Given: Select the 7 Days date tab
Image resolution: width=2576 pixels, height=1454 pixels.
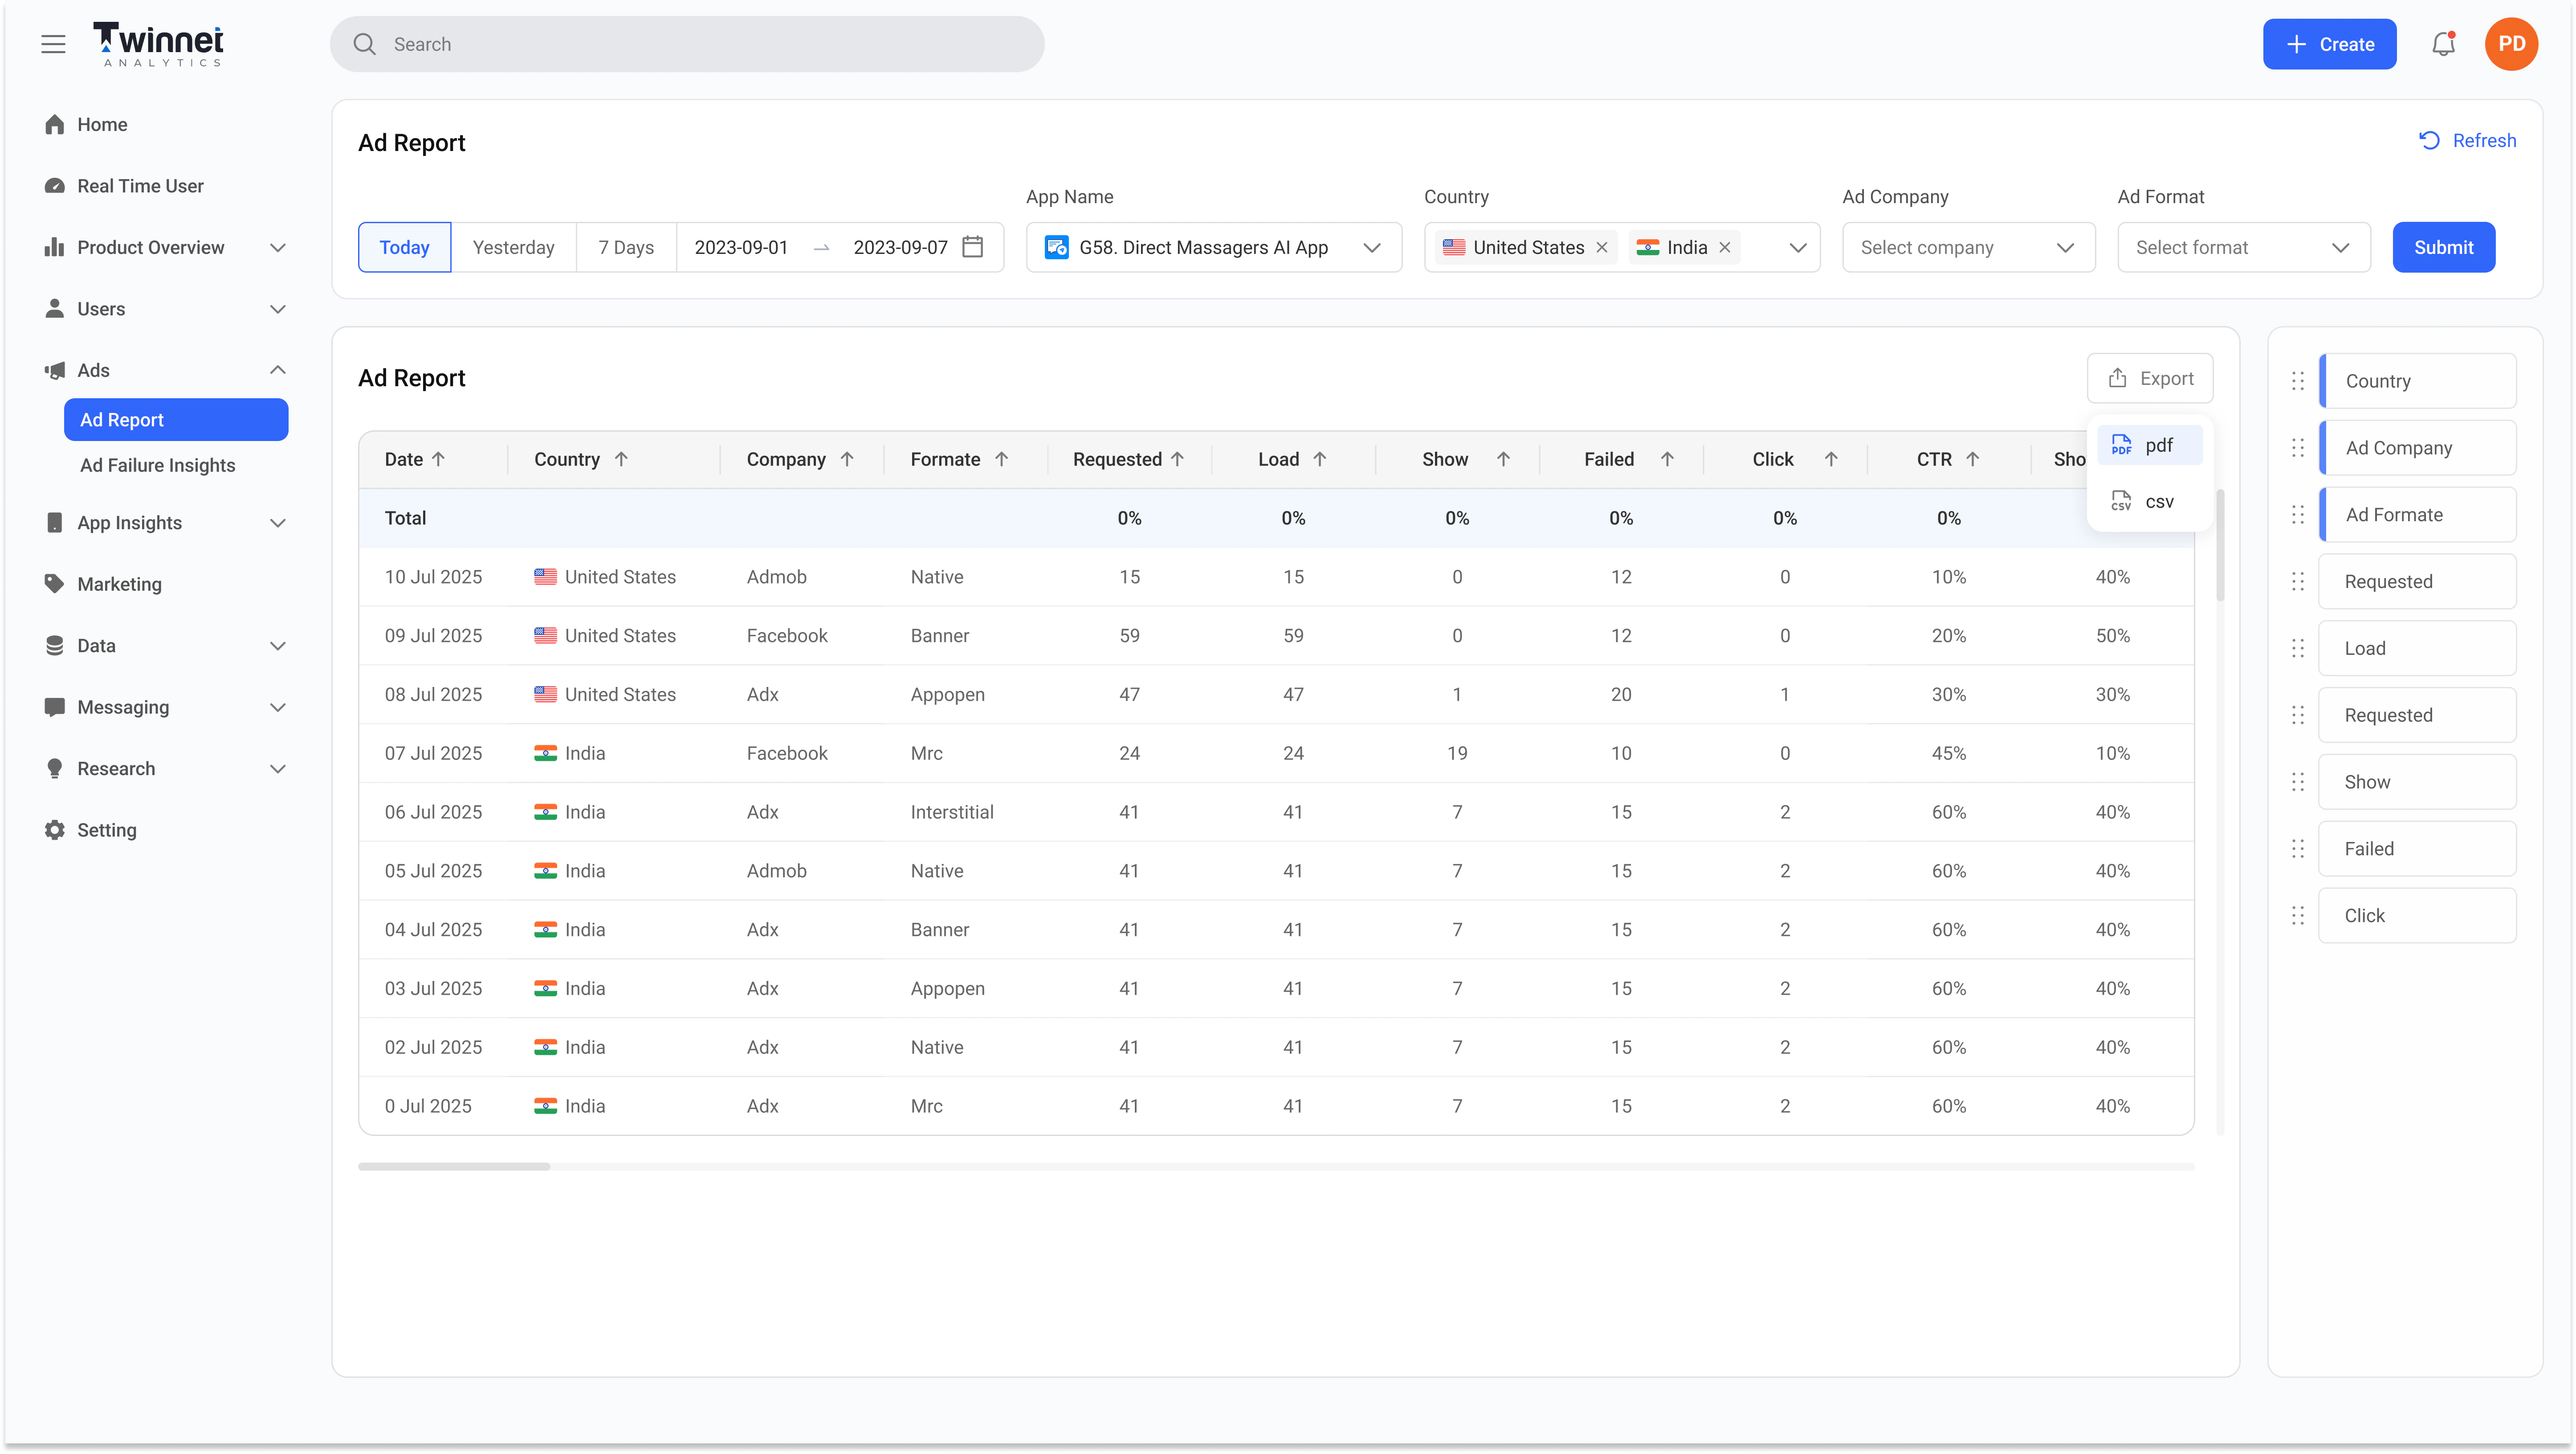Looking at the screenshot, I should click(x=626, y=247).
